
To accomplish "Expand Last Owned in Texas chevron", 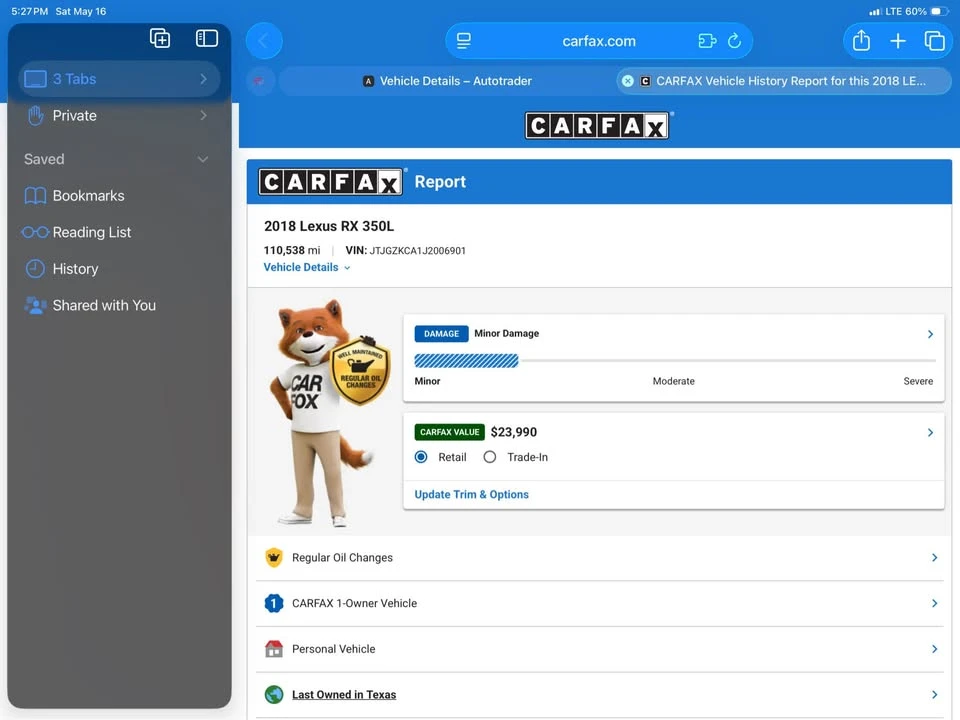I will coord(934,695).
